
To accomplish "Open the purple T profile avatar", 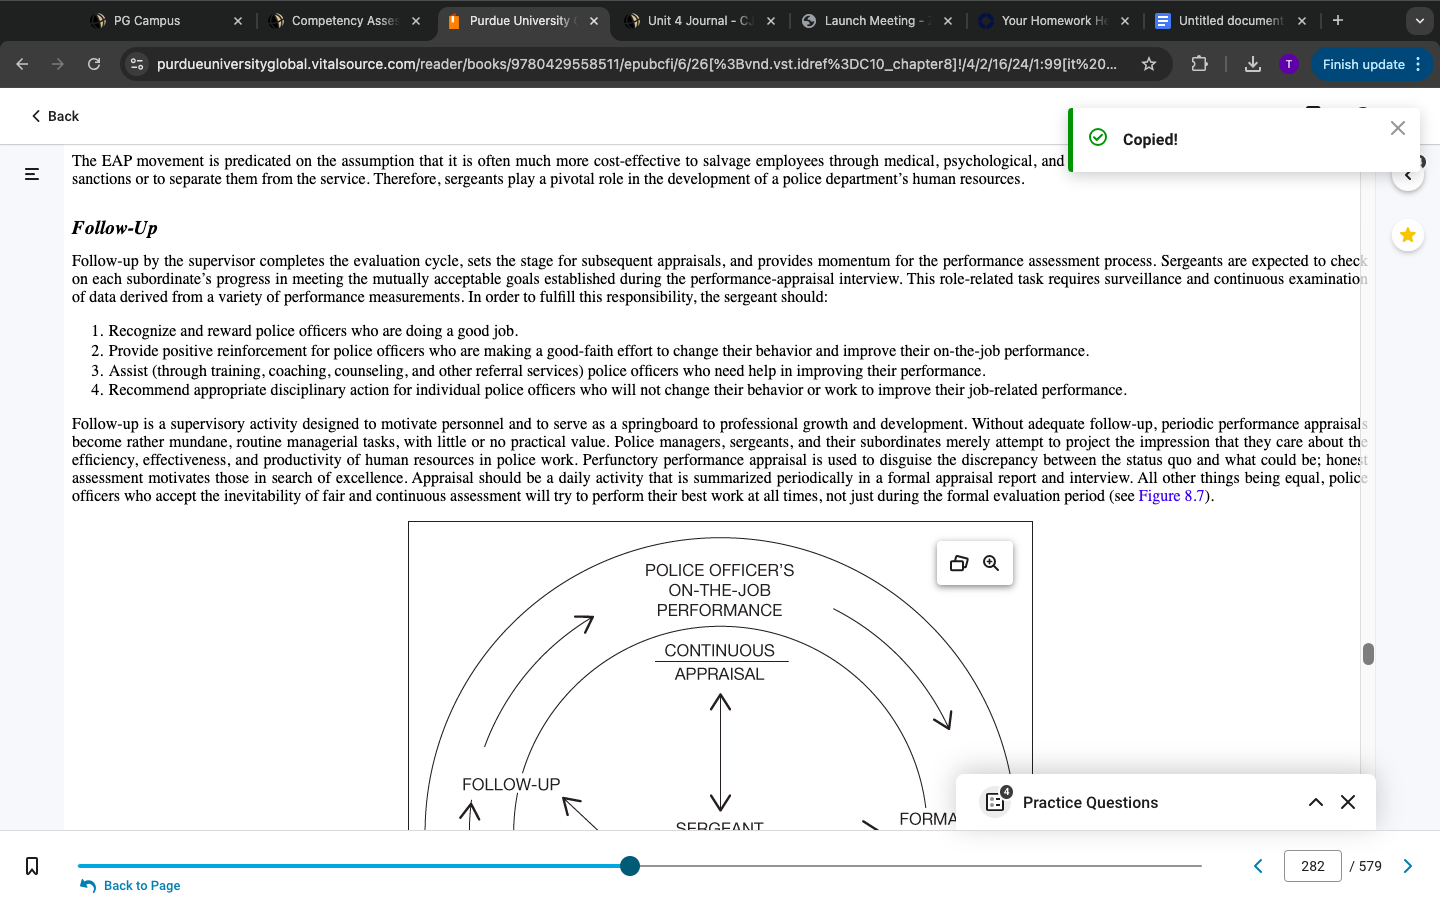I will click(x=1289, y=64).
